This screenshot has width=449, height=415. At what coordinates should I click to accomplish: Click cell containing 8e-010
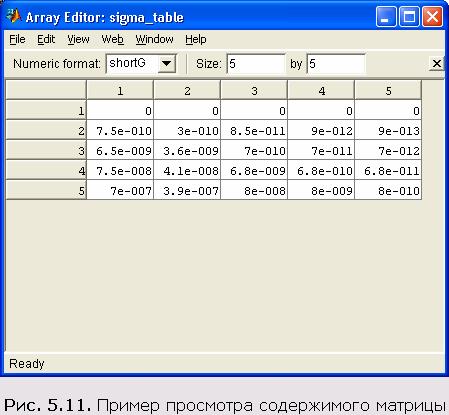[x=388, y=190]
